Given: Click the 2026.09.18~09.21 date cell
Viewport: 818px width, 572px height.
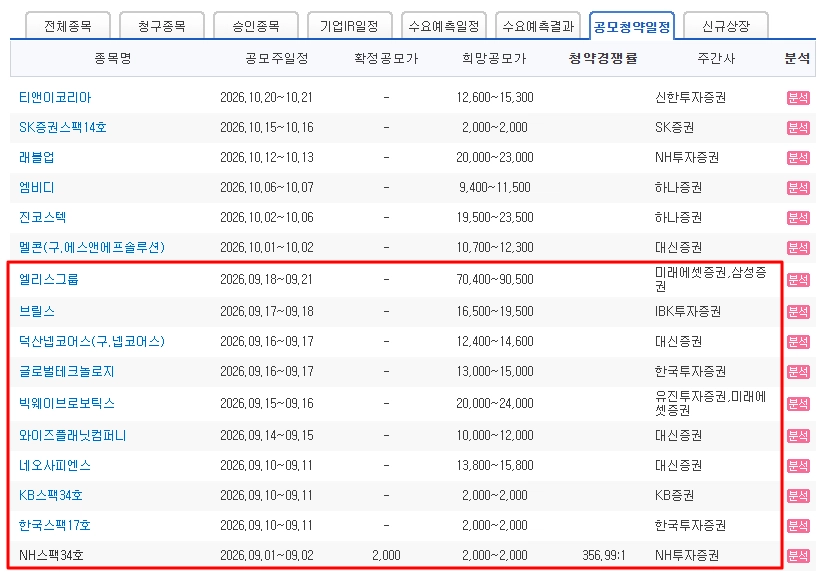Looking at the screenshot, I should point(267,280).
